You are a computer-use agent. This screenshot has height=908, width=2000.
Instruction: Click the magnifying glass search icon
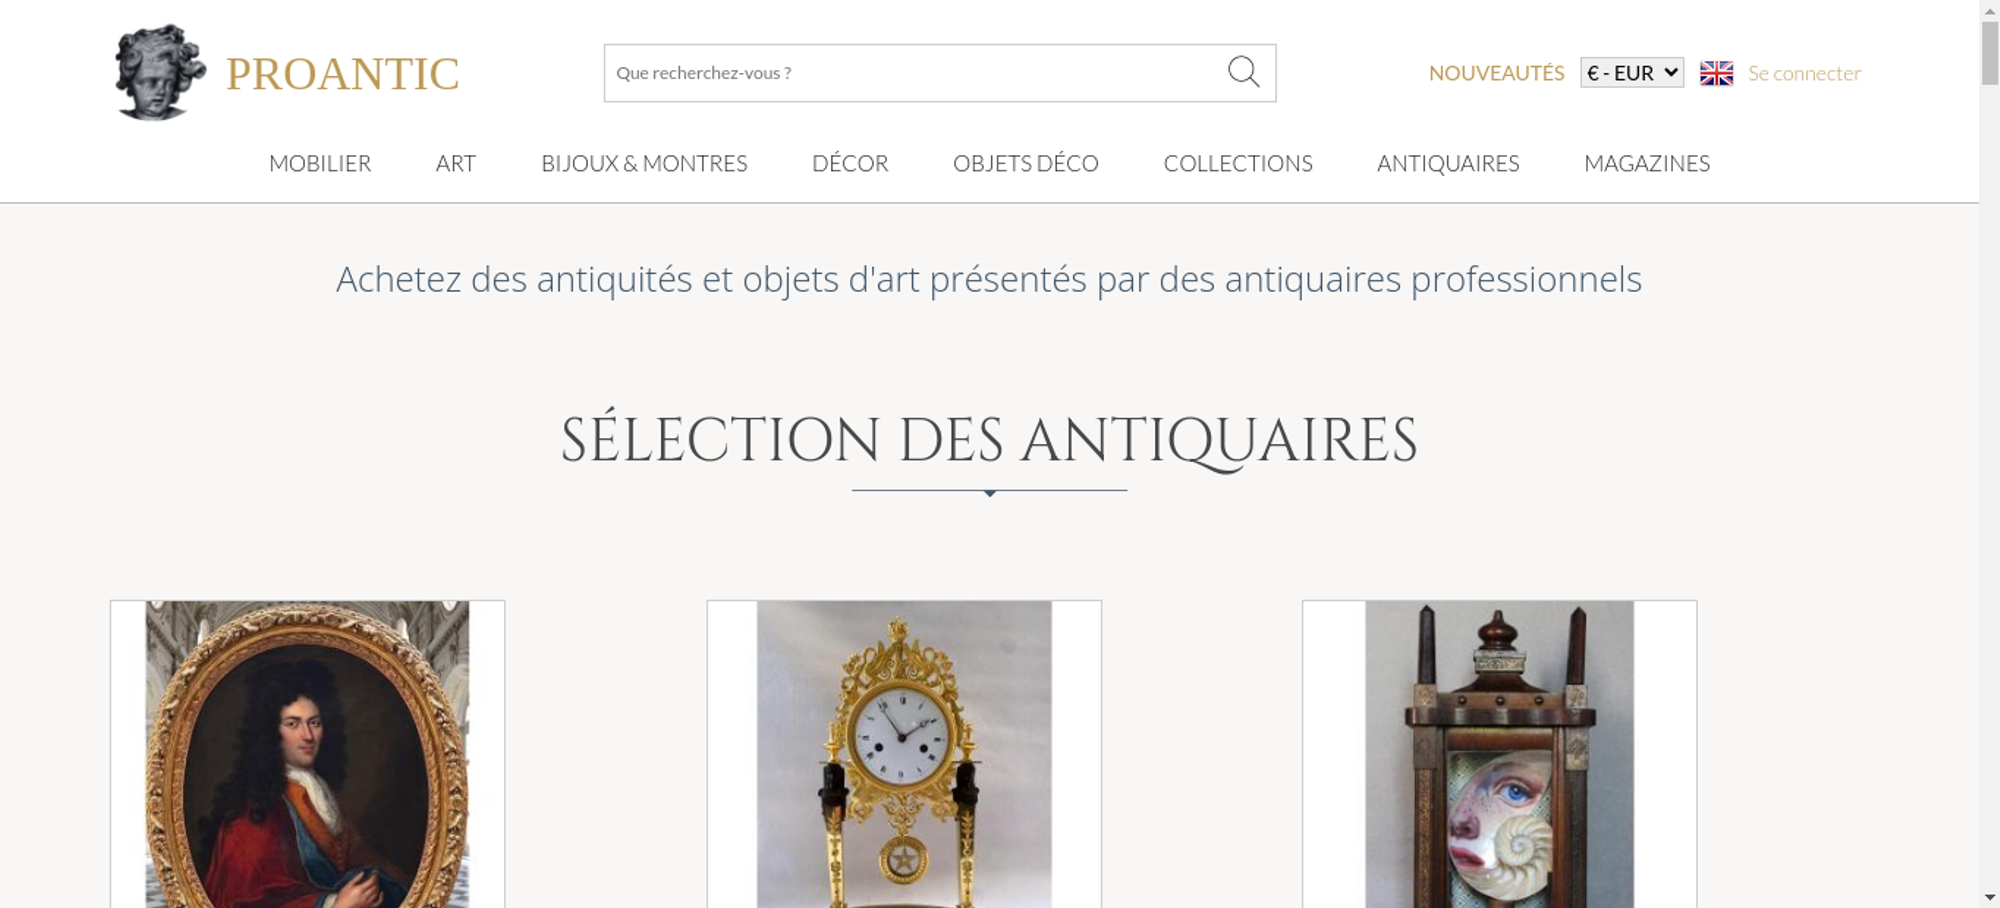point(1243,72)
